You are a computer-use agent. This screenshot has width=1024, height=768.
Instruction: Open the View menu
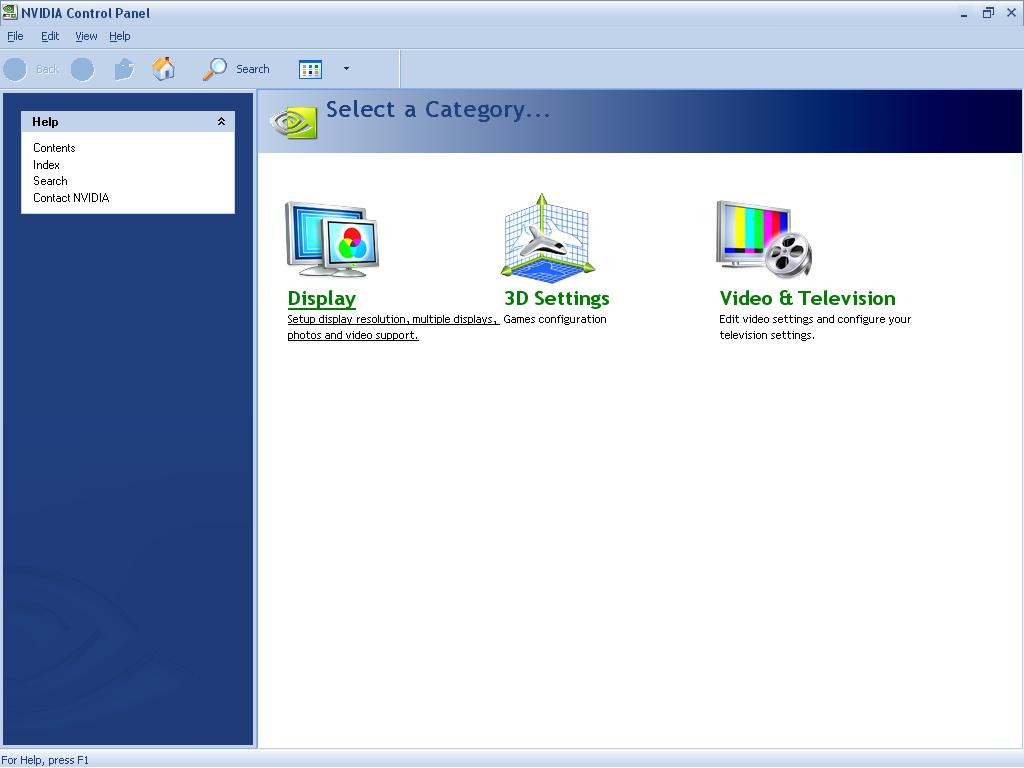pos(86,37)
